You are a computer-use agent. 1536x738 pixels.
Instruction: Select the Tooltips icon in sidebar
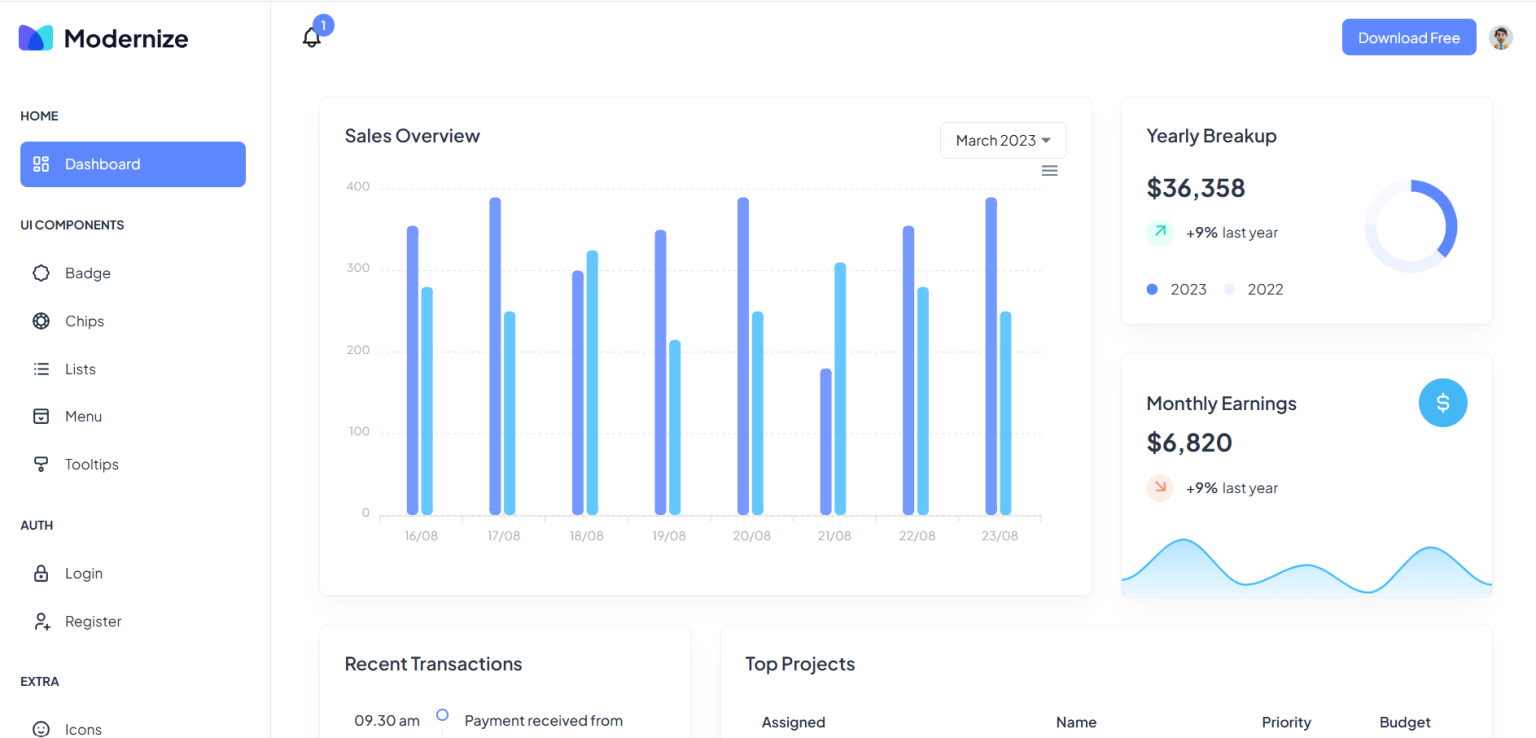(41, 464)
